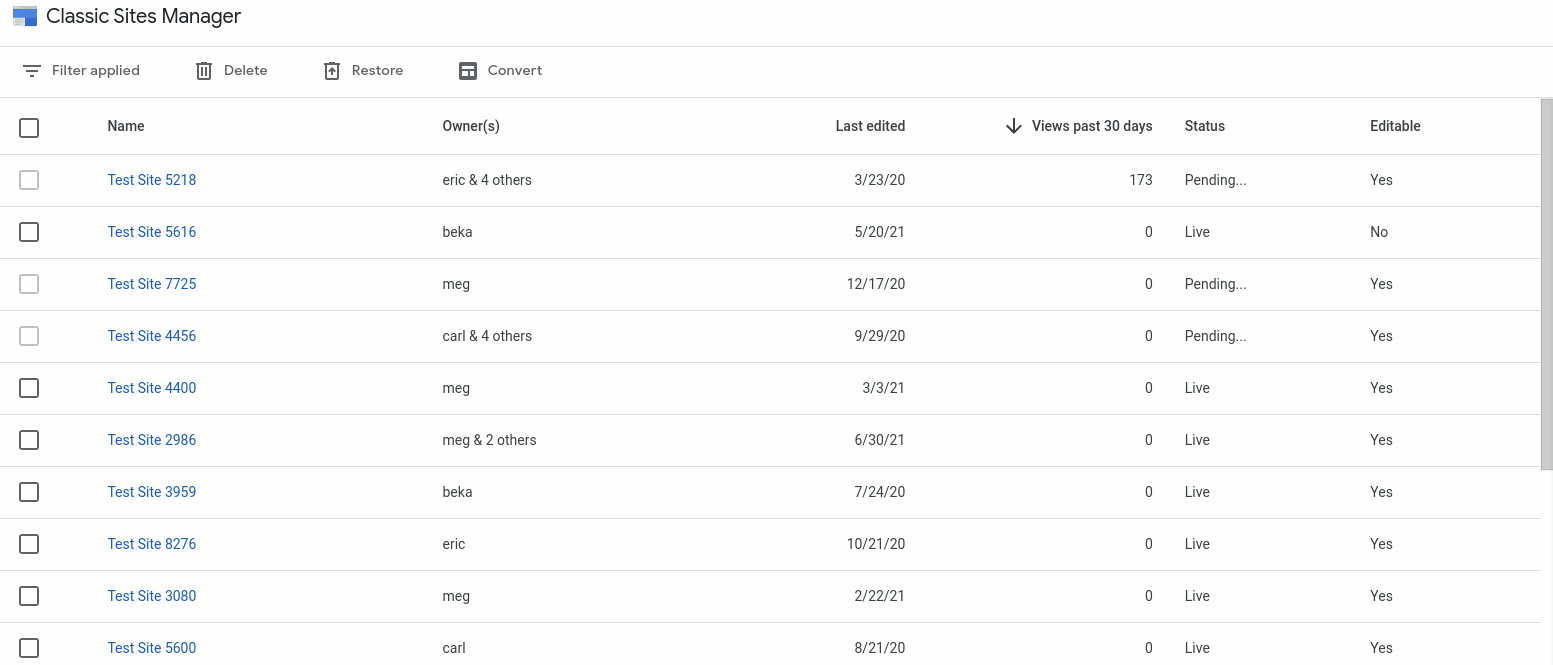This screenshot has width=1553, height=665.
Task: Click the date 8/21/20
Action: (880, 648)
